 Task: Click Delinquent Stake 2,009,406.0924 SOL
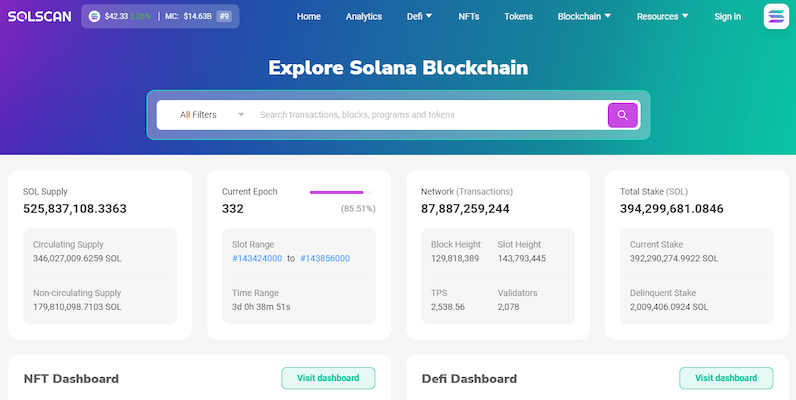tap(669, 307)
